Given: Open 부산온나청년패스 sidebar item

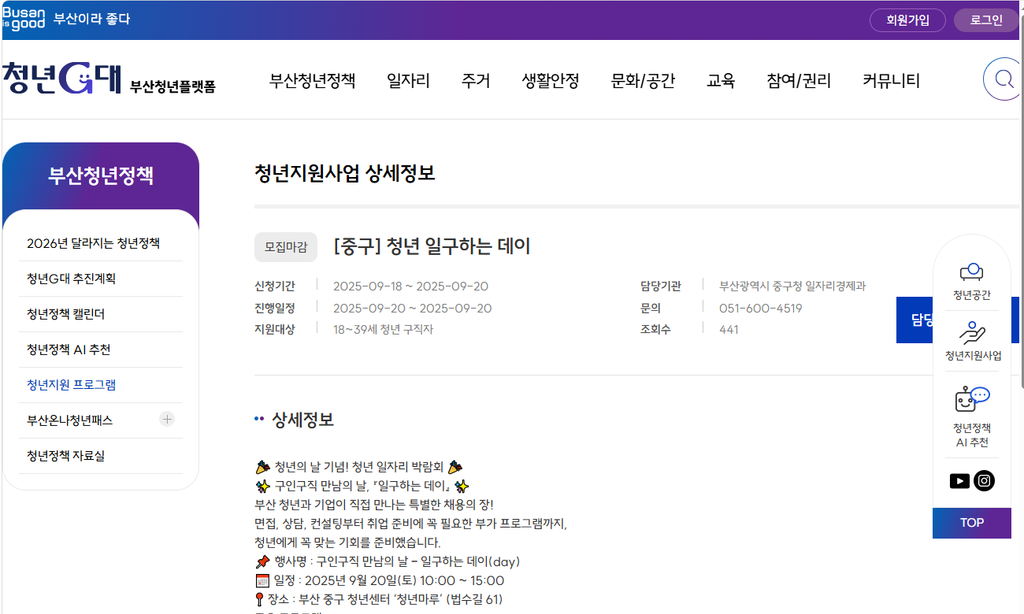Looking at the screenshot, I should 70,420.
